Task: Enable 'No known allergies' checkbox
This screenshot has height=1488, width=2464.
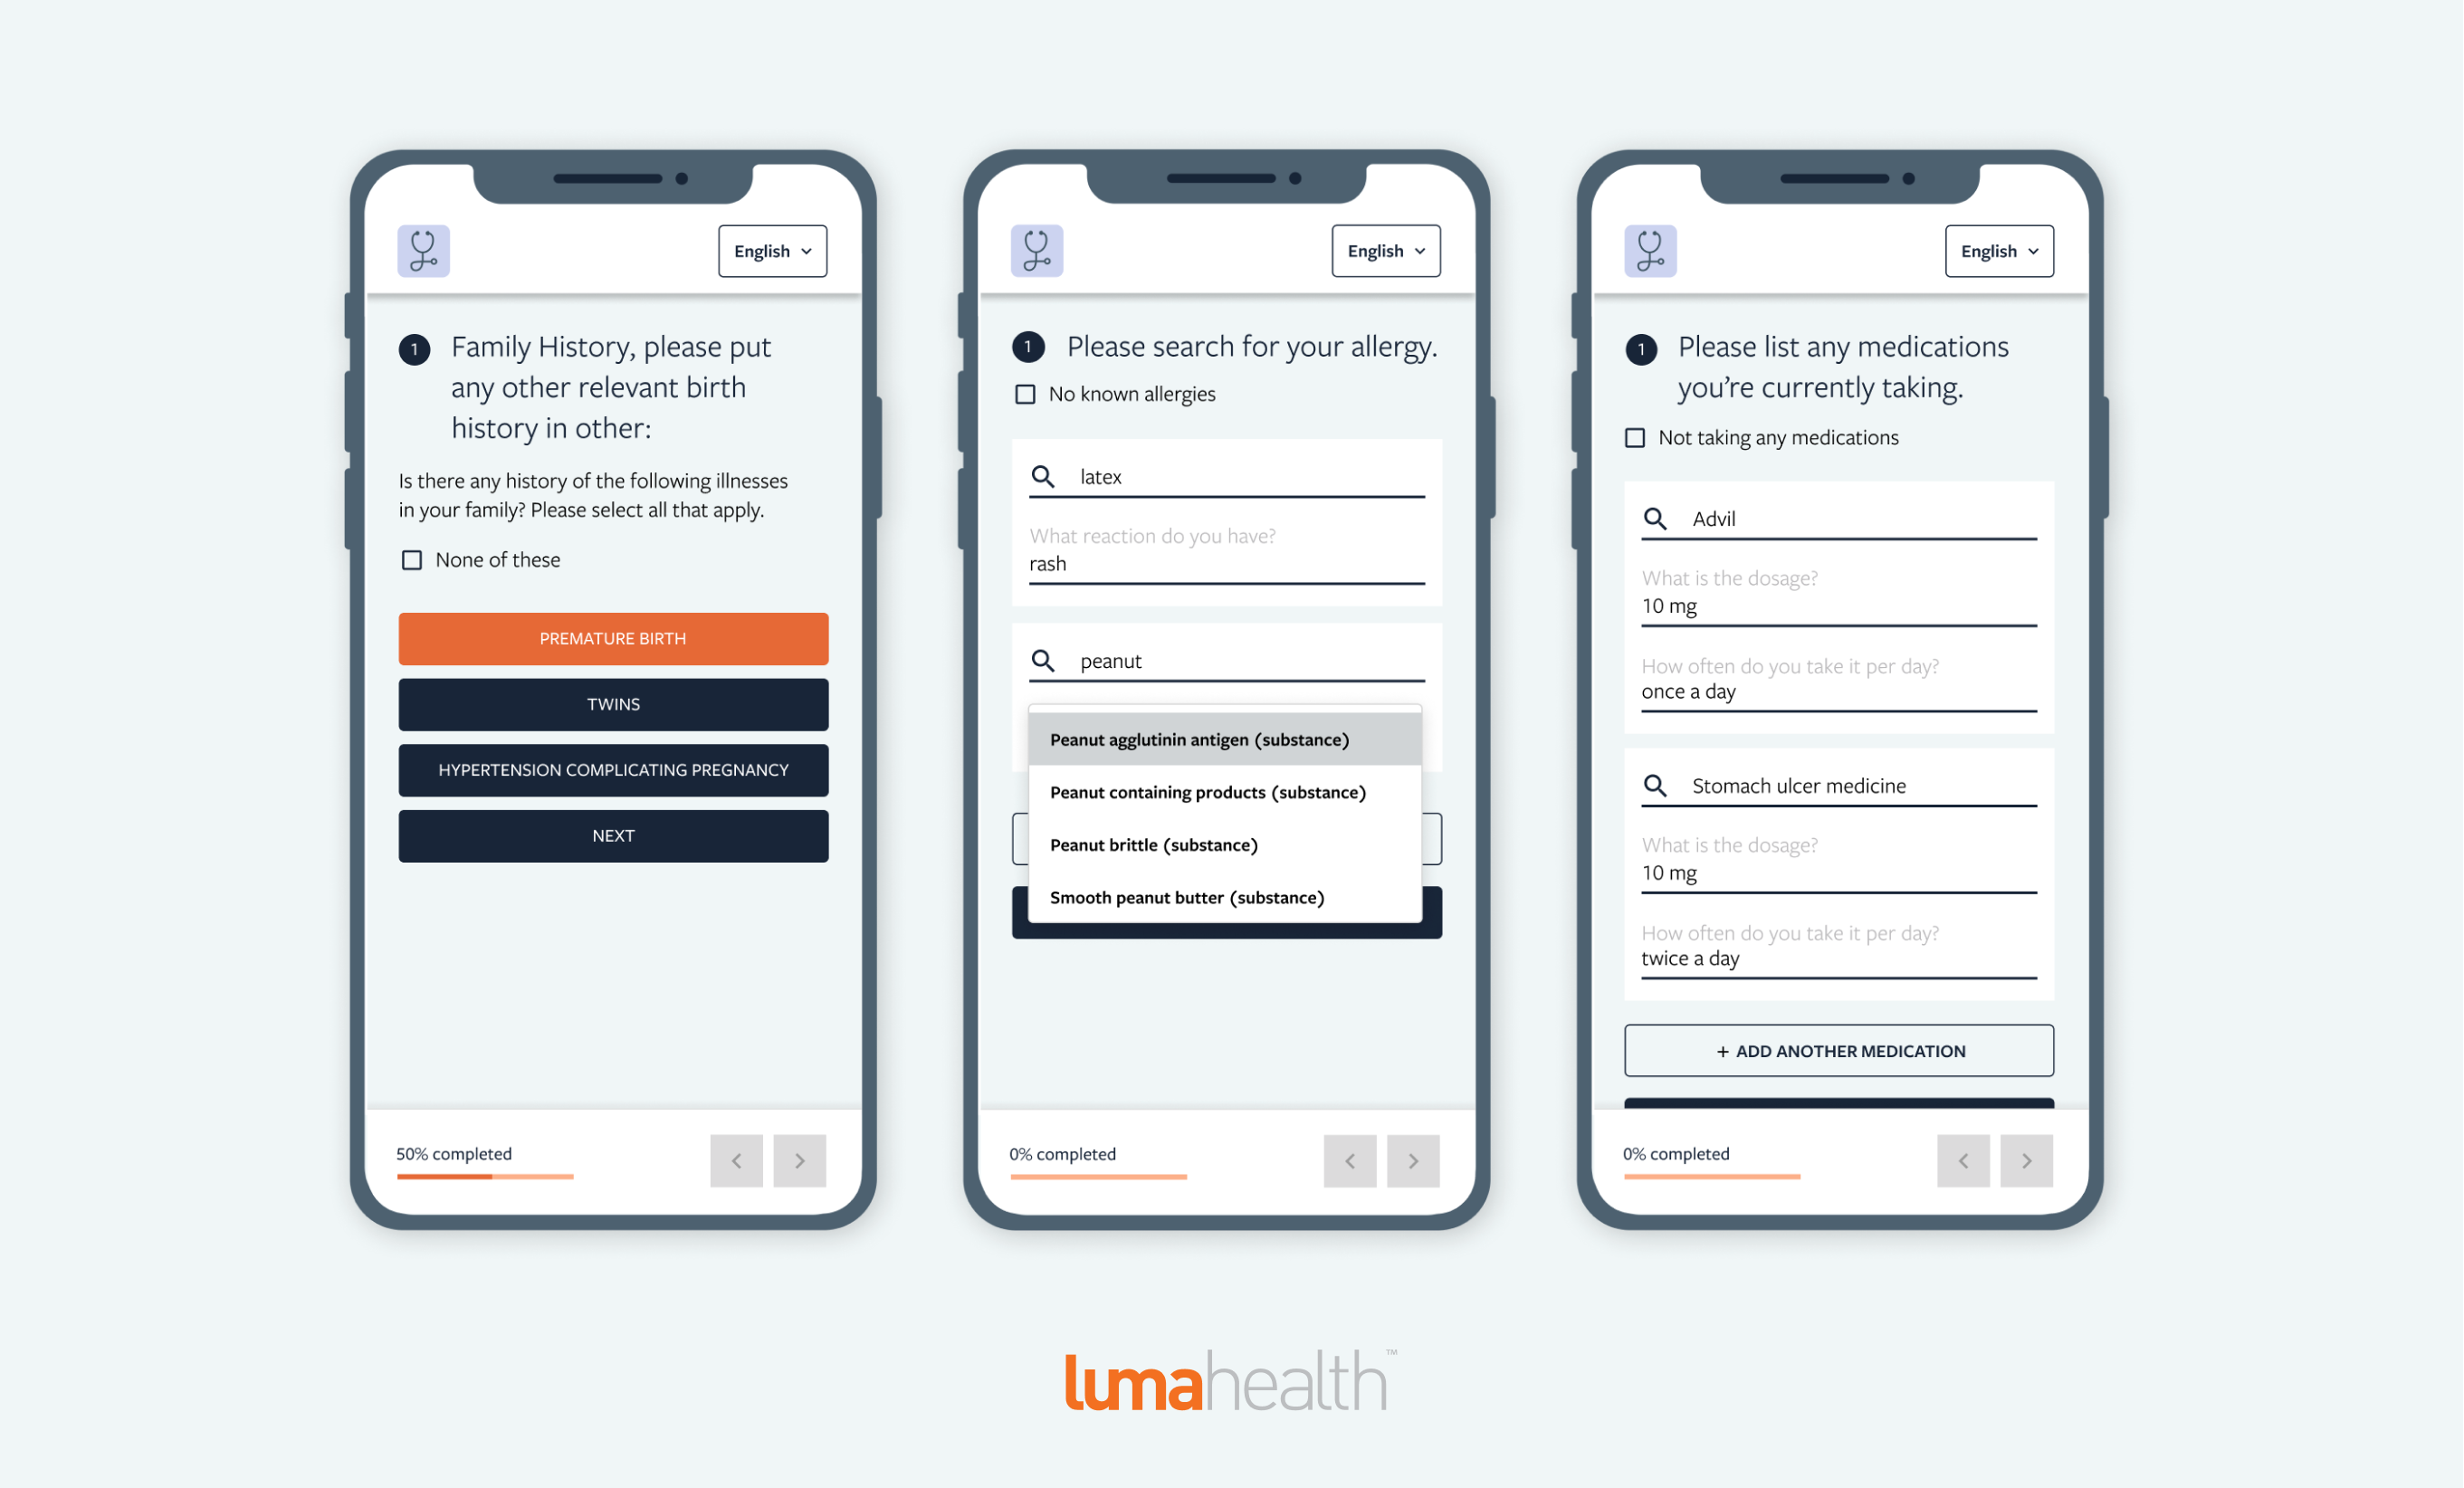Action: click(x=1025, y=392)
